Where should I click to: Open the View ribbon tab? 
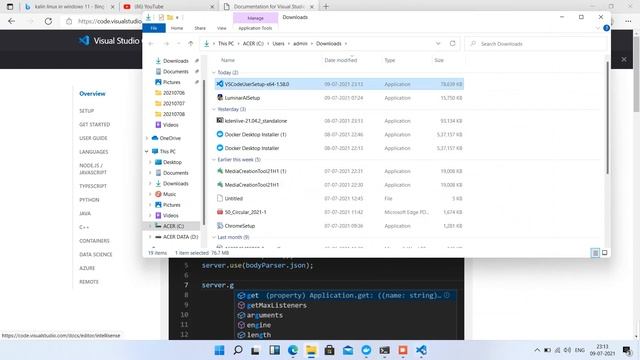point(222,28)
